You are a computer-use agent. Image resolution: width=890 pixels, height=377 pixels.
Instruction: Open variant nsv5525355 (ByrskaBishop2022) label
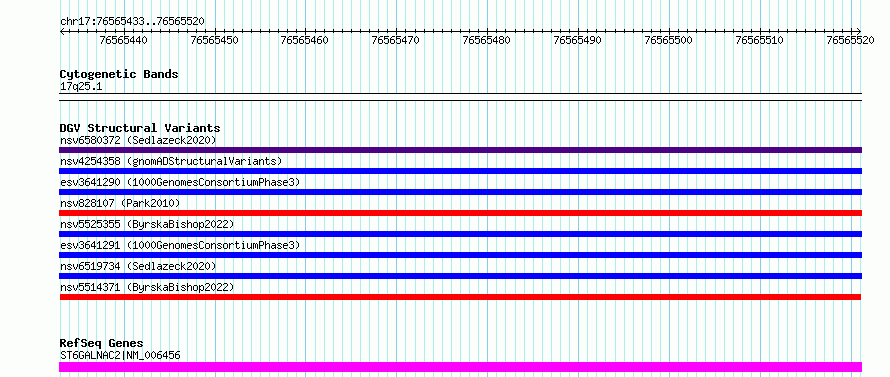pos(147,224)
